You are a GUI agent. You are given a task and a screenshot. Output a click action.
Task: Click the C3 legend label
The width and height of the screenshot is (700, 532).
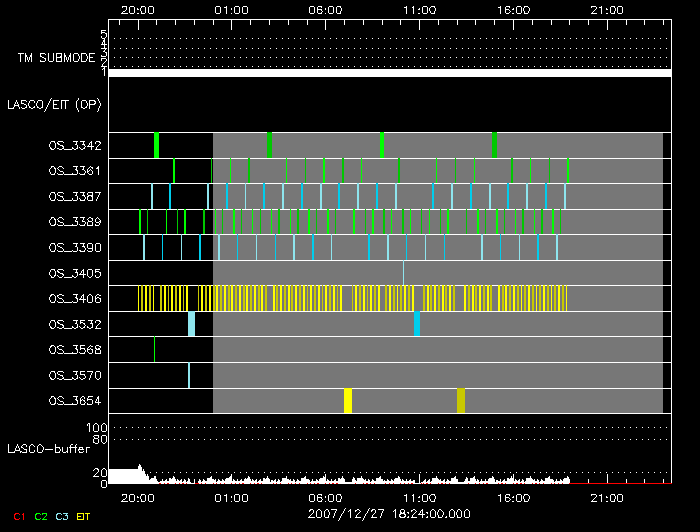pyautogui.click(x=62, y=516)
